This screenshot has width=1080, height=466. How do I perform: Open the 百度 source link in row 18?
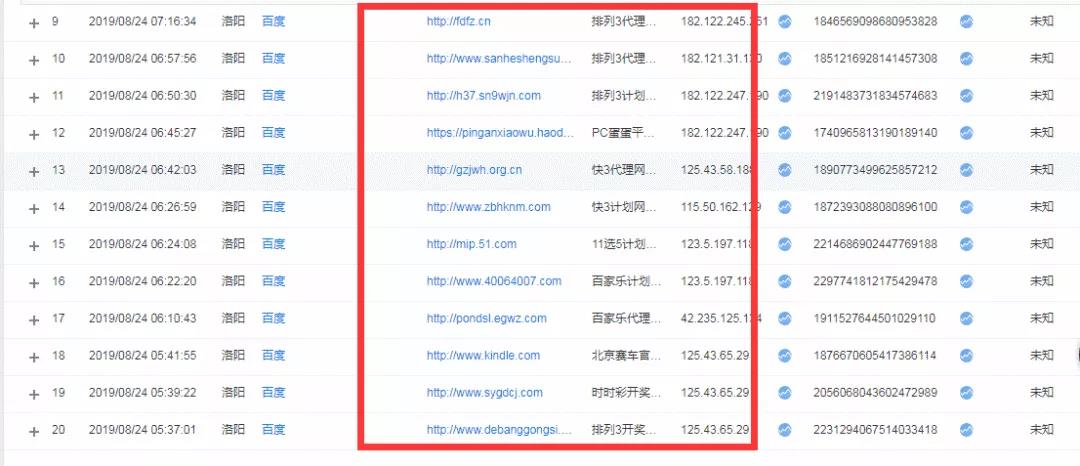273,356
